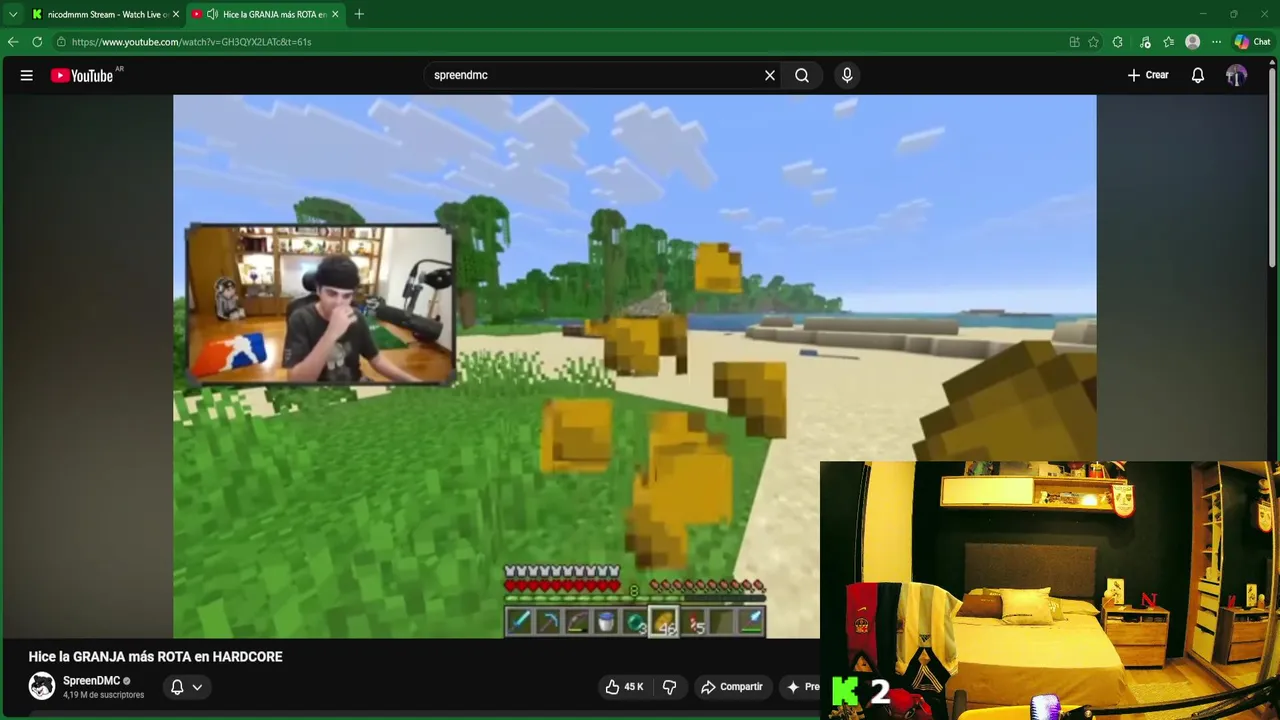
Task: Open the SpreenDMC channel avatar
Action: coord(42,686)
